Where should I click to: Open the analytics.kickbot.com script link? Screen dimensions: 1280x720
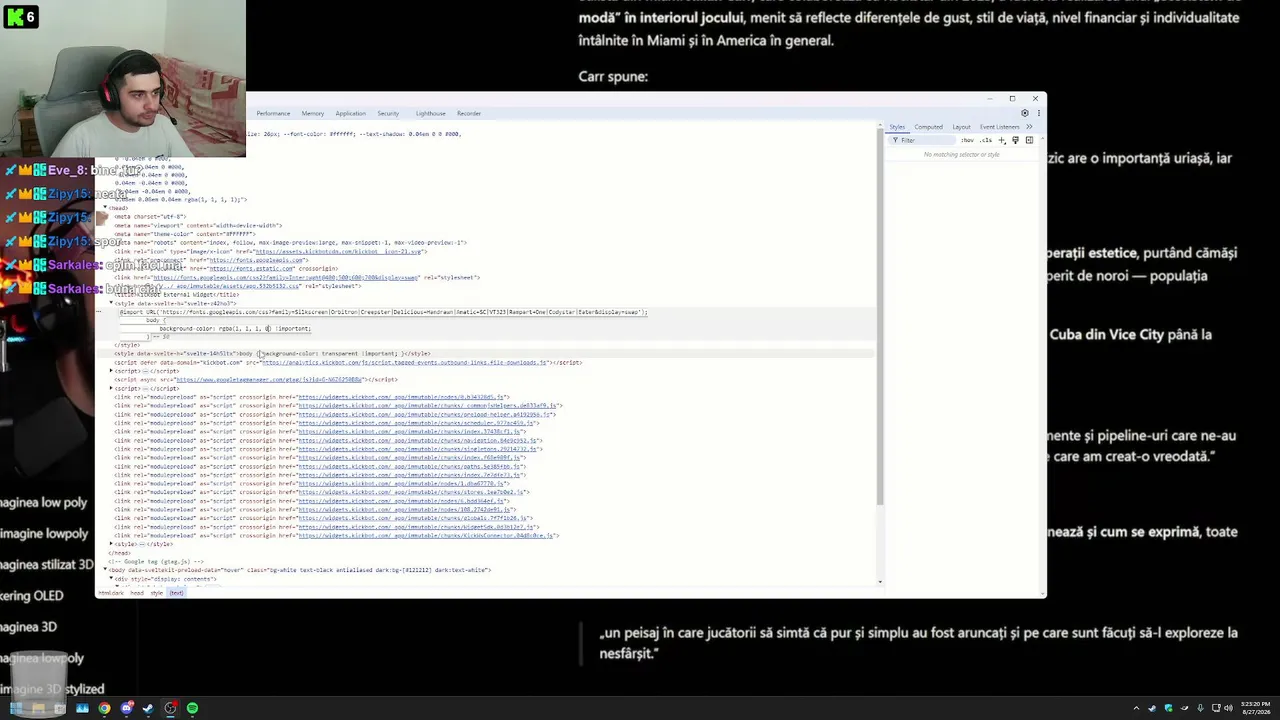(404, 363)
